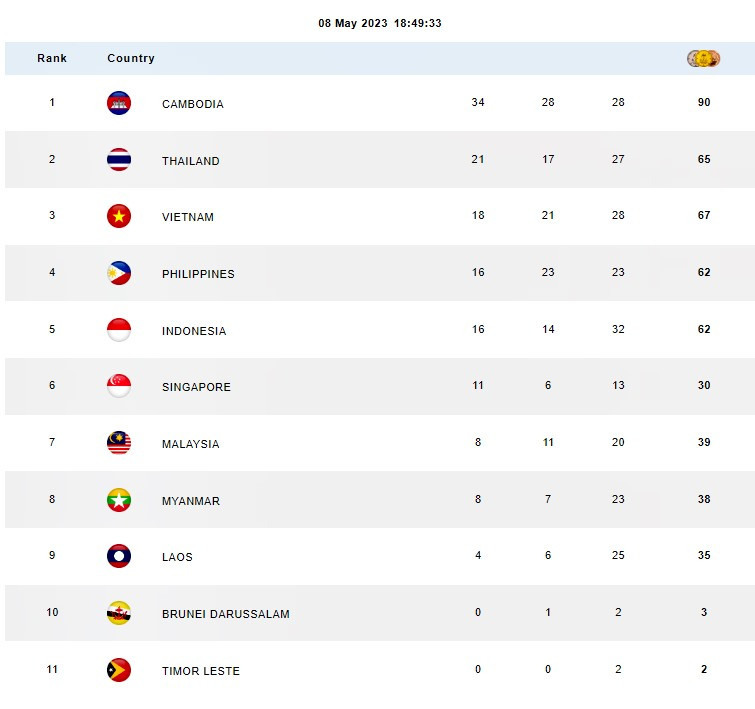The height and width of the screenshot is (709, 755).
Task: Click Cambodia's total medal count 90
Action: click(x=704, y=102)
